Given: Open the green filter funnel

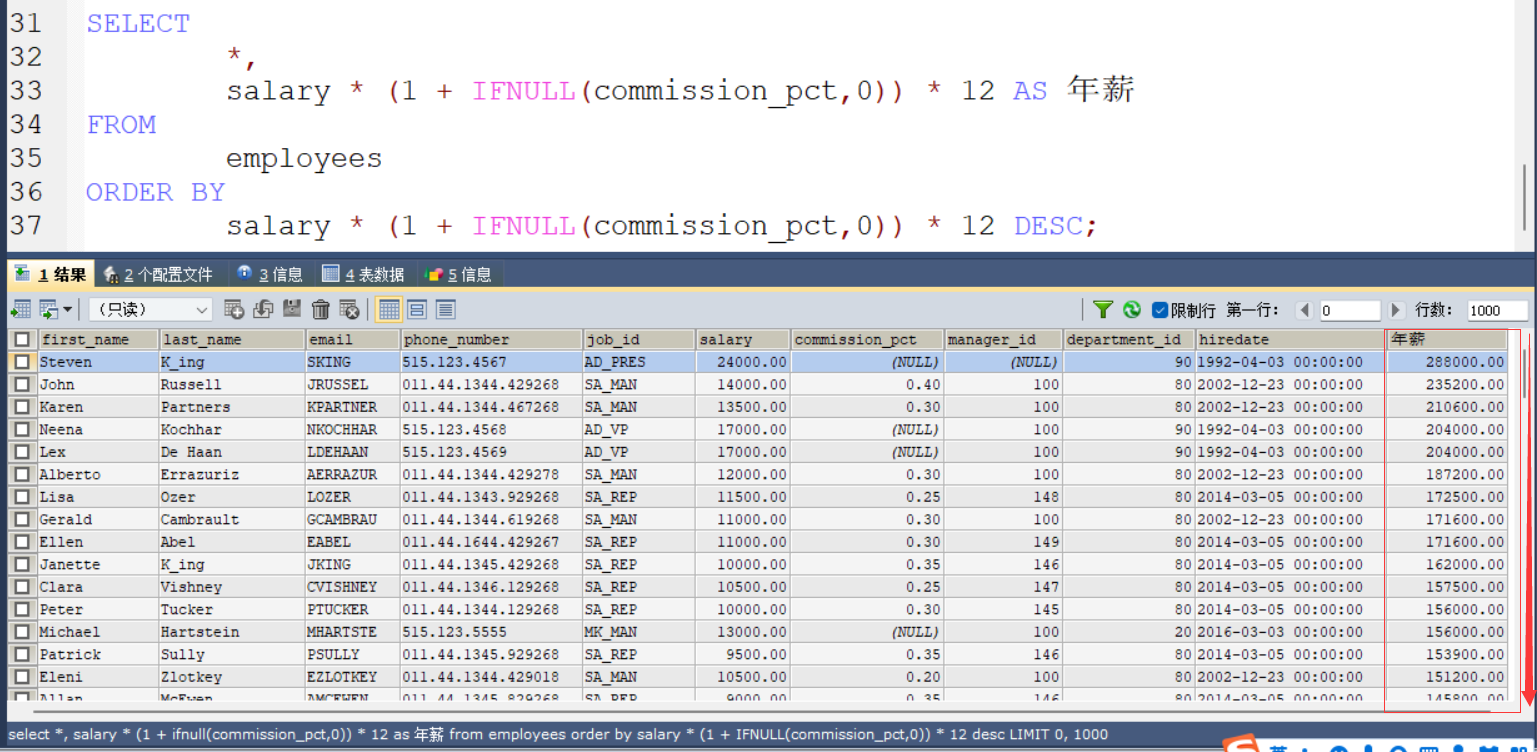Looking at the screenshot, I should (1103, 310).
